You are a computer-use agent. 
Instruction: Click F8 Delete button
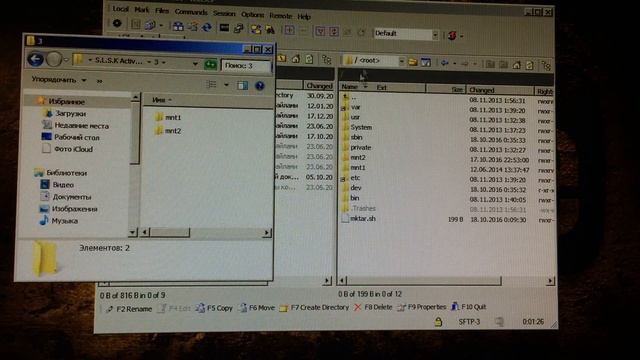click(x=373, y=307)
